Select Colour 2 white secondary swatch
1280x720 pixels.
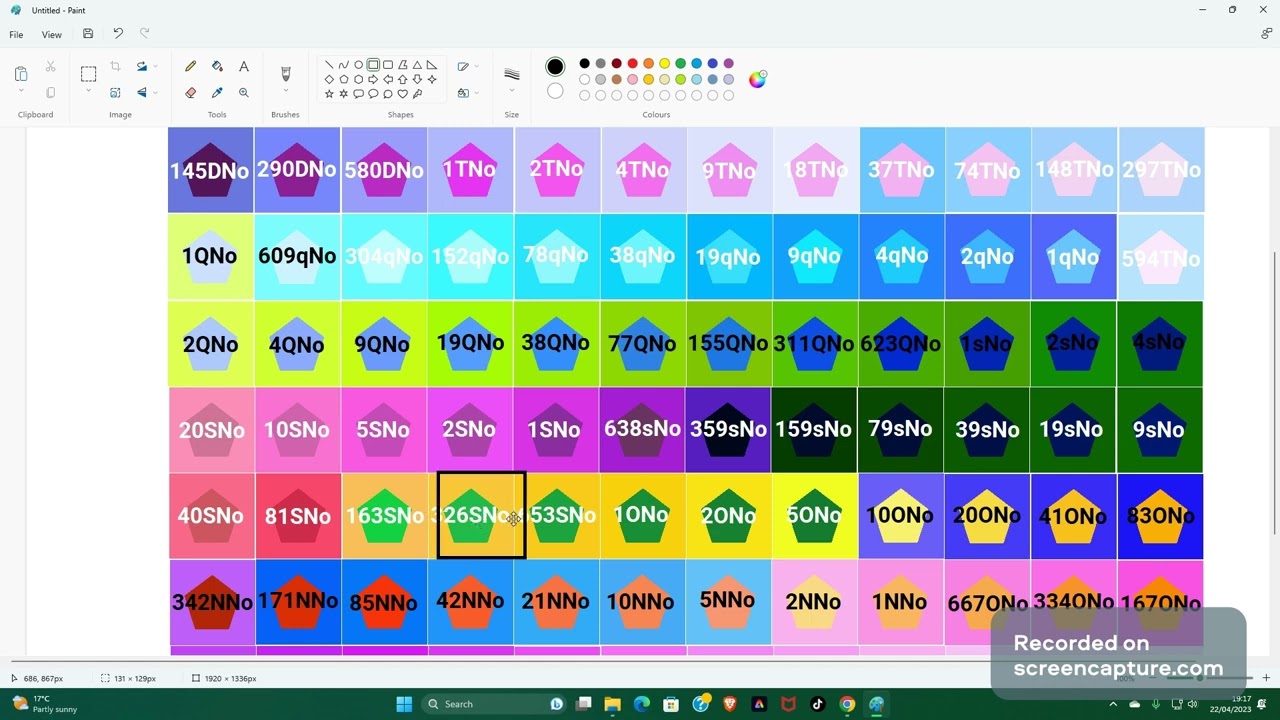[x=555, y=91]
